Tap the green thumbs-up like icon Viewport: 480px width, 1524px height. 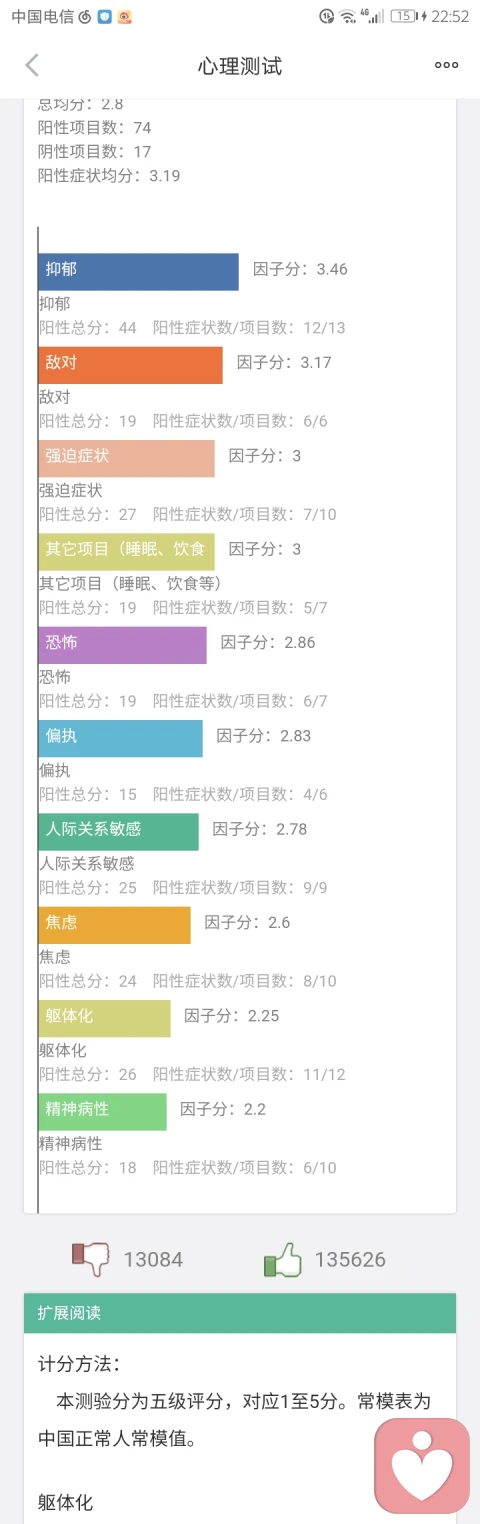point(282,1259)
